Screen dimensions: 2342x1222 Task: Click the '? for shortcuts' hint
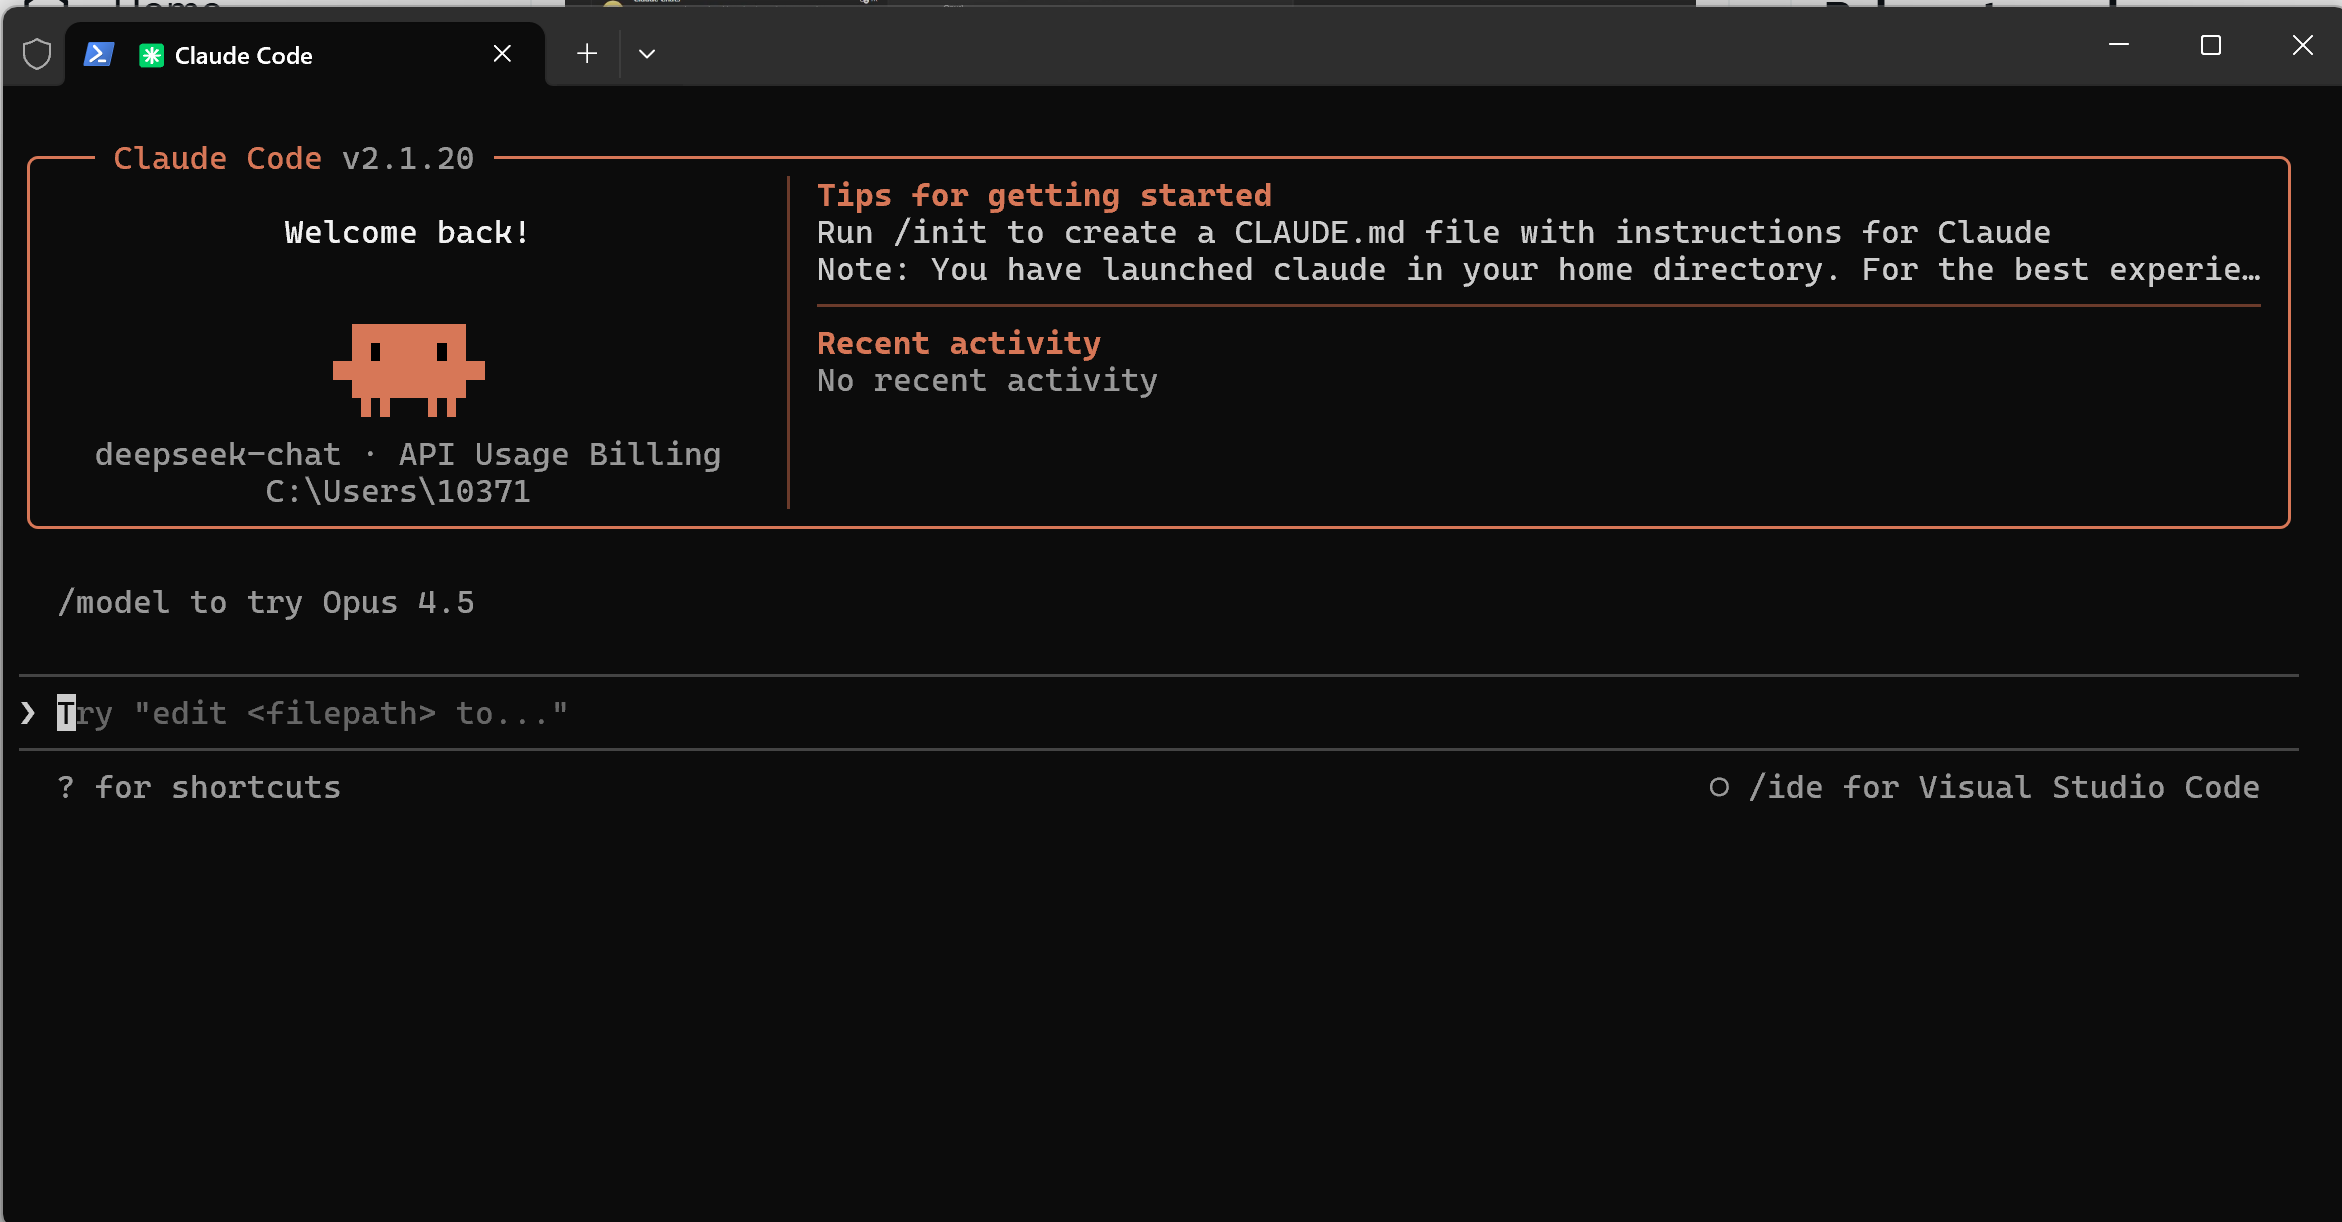[199, 787]
